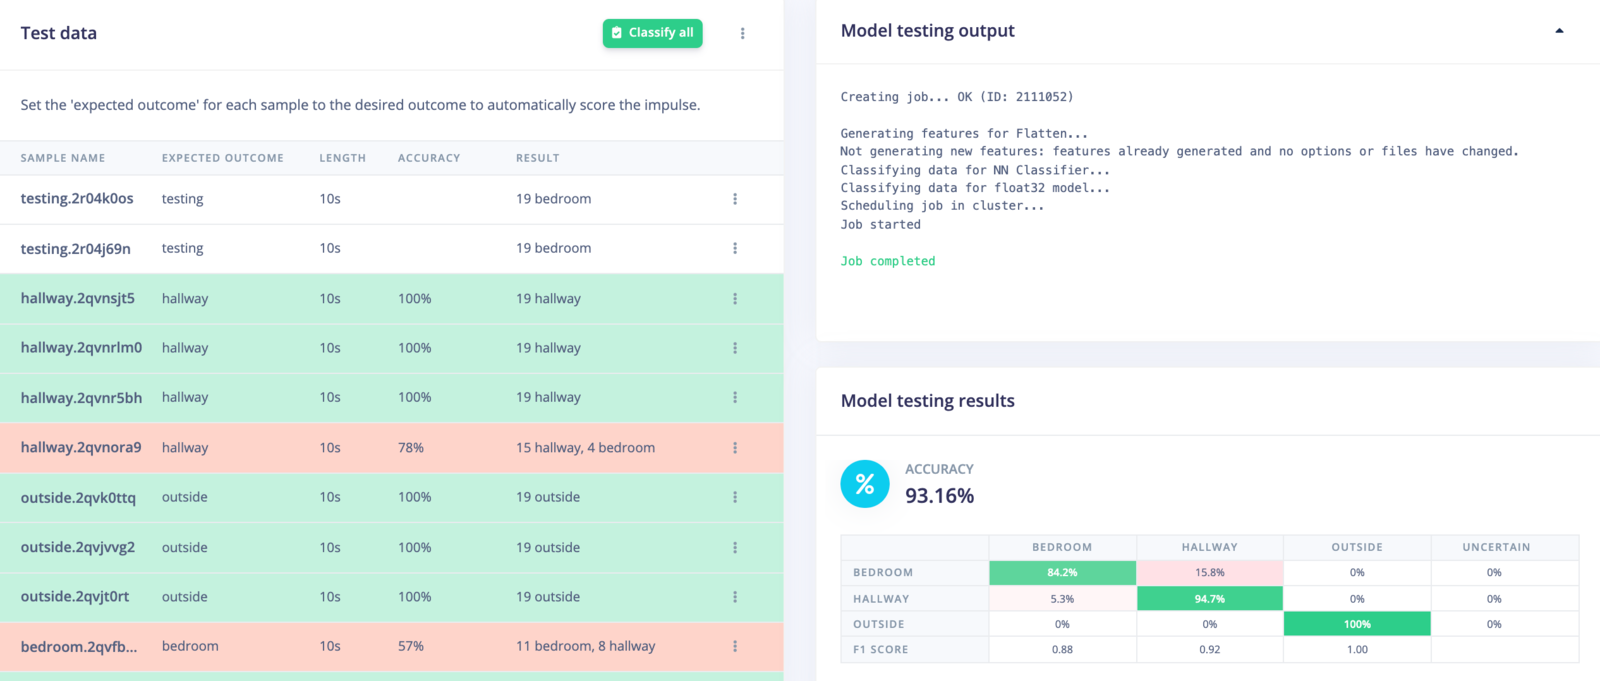This screenshot has width=1600, height=681.
Task: Click the ACCURACY column header
Action: [x=429, y=158]
